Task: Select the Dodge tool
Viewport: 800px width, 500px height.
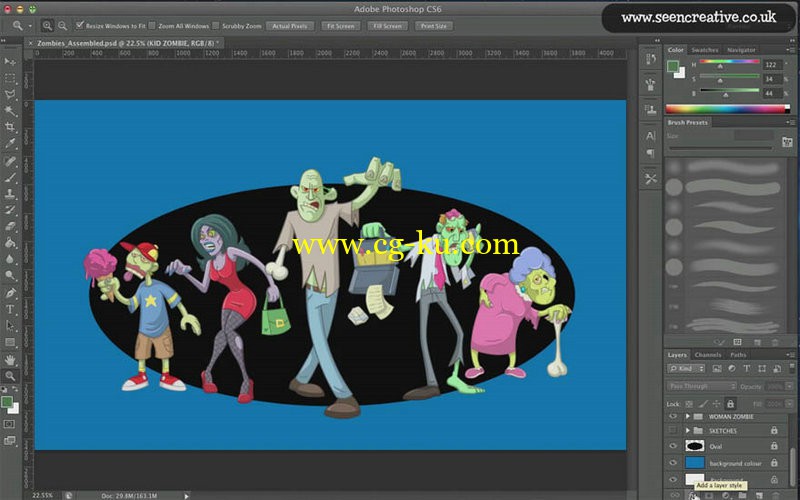Action: [x=10, y=276]
